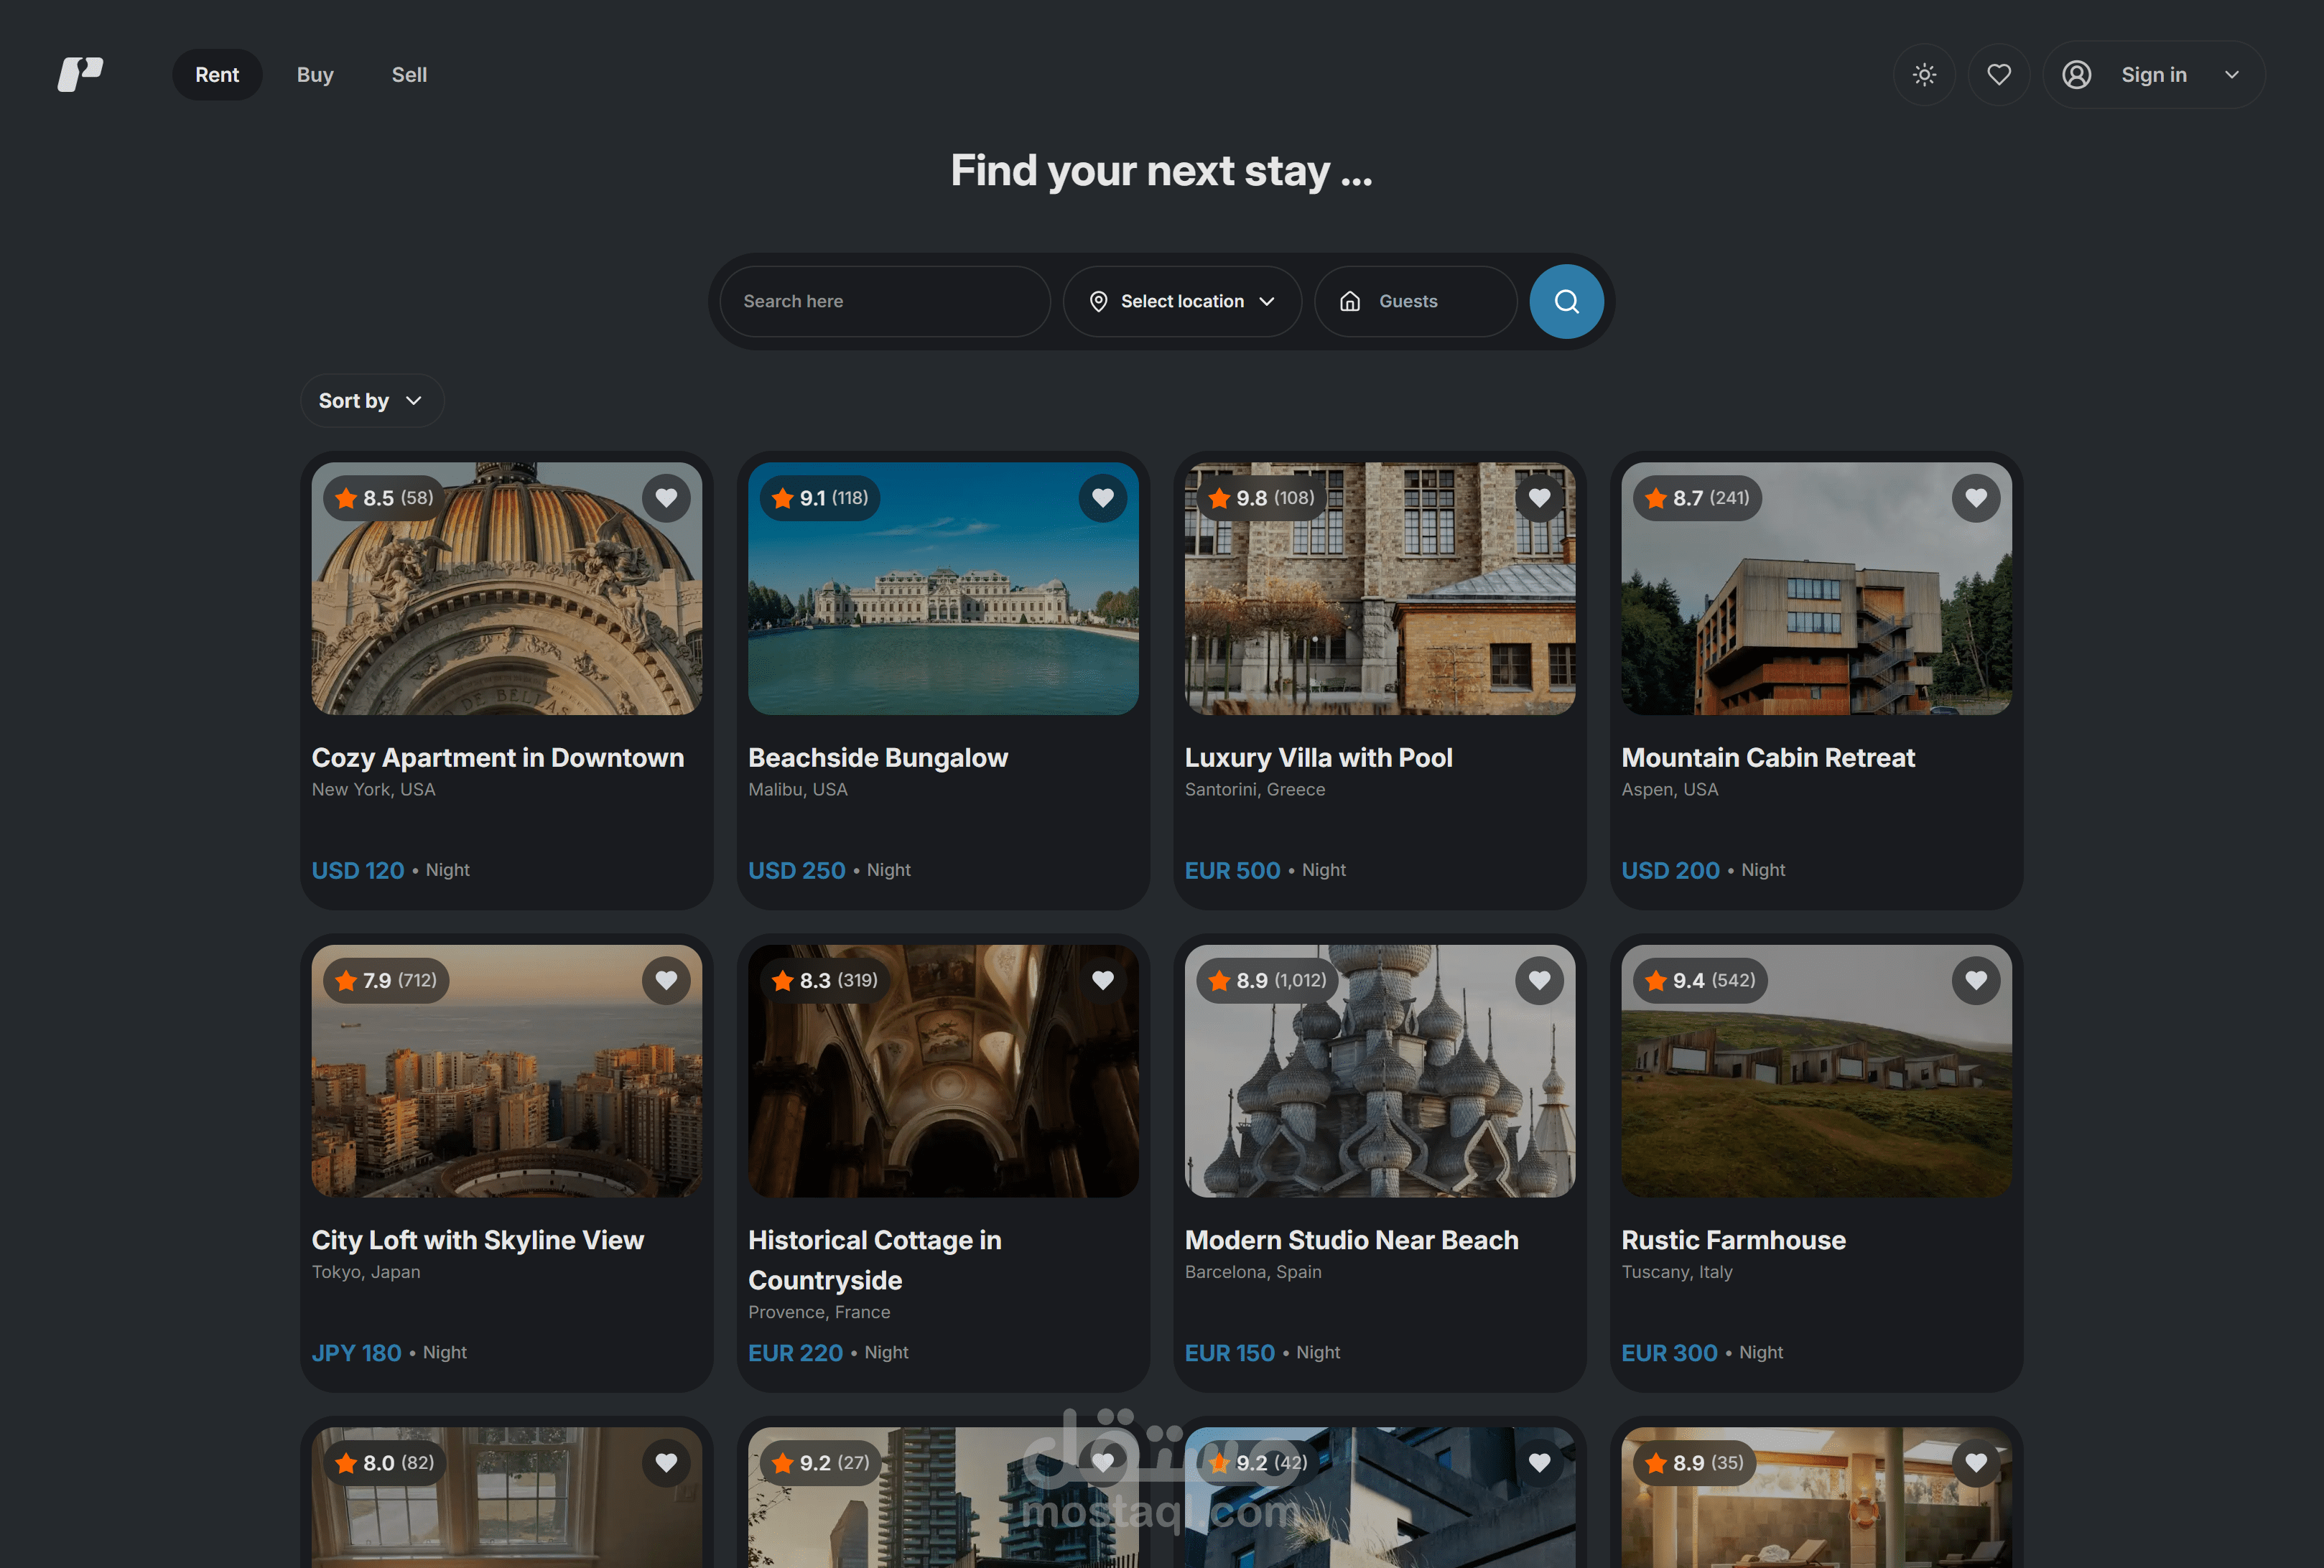Switch to the Buy tab
The image size is (2324, 1568).
click(315, 75)
